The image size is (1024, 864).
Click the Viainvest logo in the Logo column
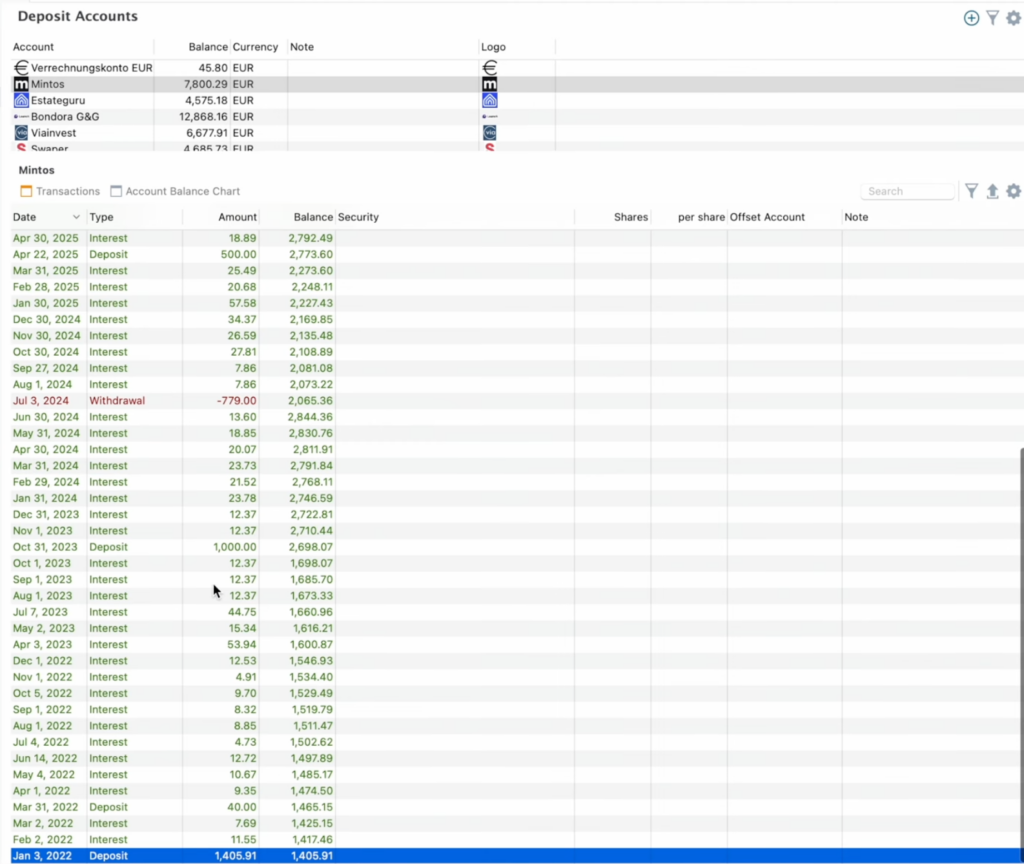click(x=490, y=133)
